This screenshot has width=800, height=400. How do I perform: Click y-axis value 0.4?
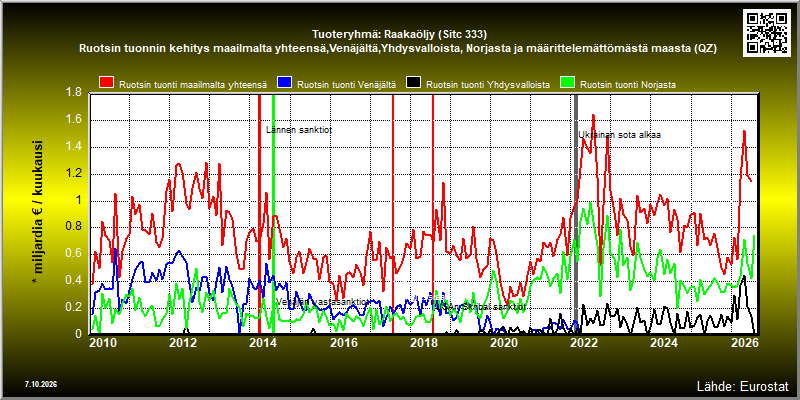pyautogui.click(x=74, y=280)
